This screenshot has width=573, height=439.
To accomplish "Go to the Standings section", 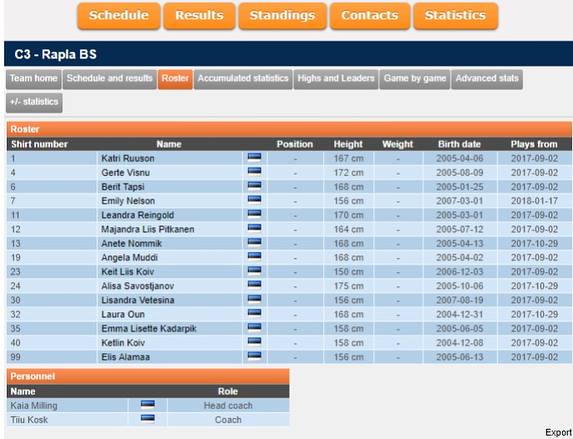I will click(x=282, y=16).
